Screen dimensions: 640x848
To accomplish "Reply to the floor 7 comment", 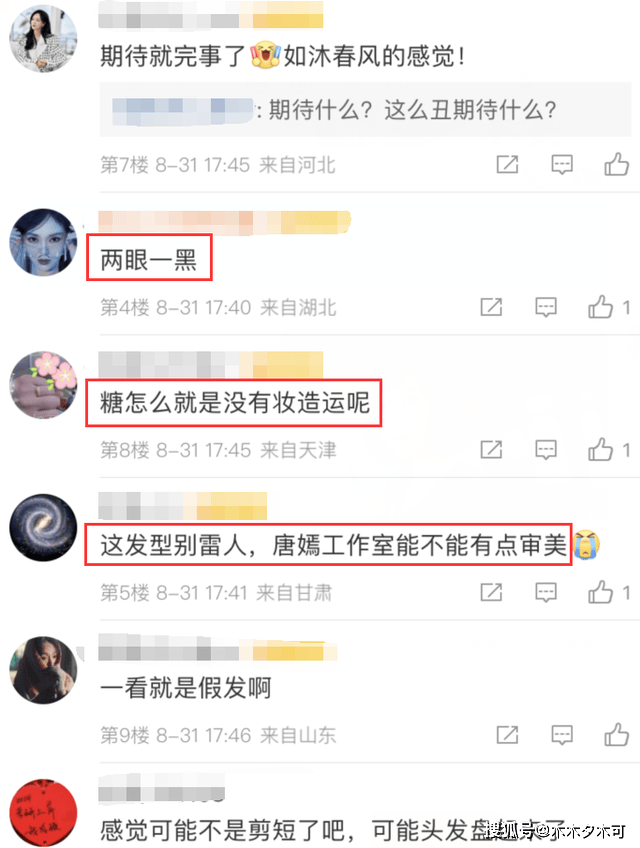I will tap(562, 164).
